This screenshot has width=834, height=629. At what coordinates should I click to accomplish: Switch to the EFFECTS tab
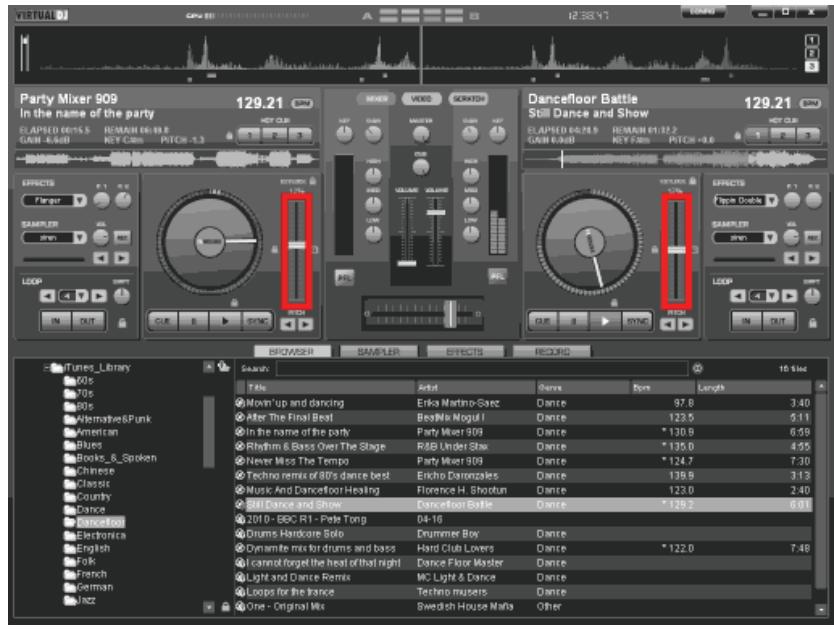point(465,351)
